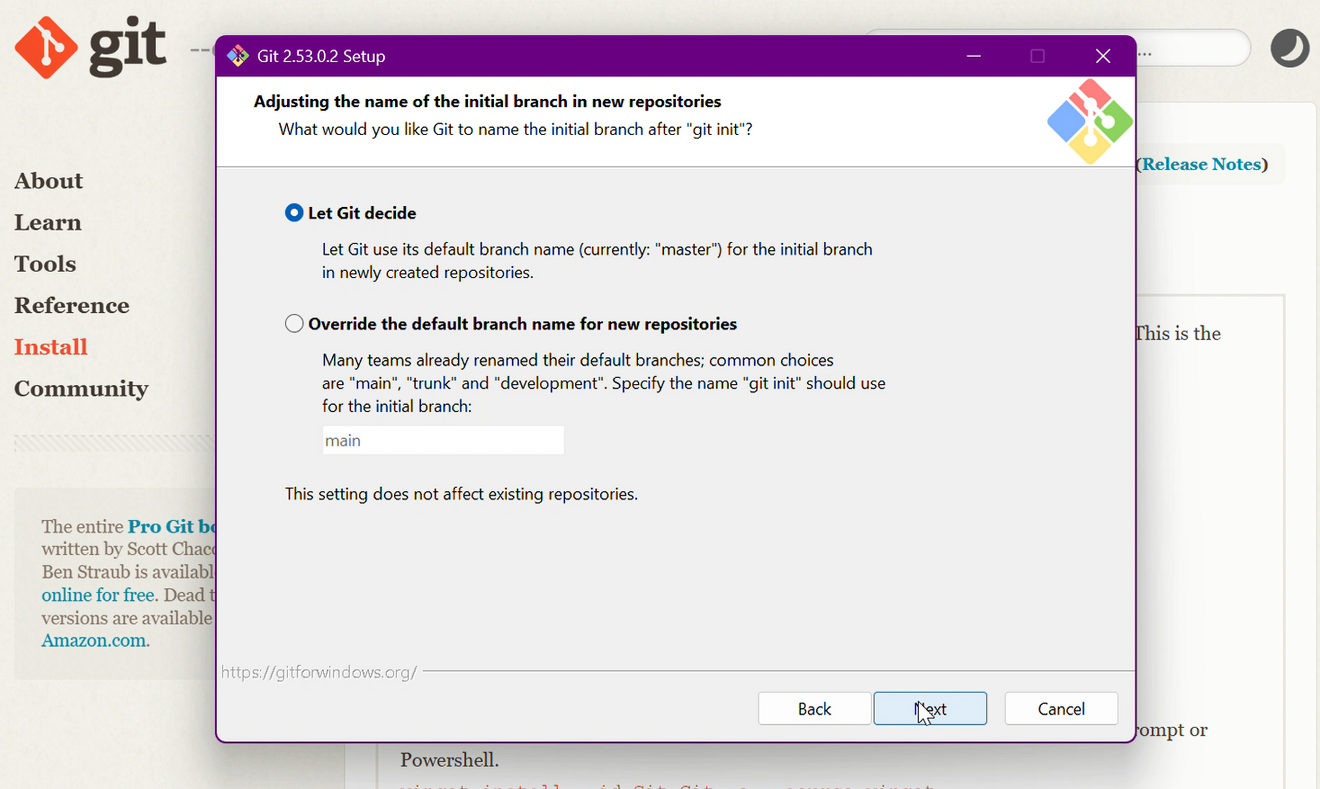Image resolution: width=1320 pixels, height=789 pixels.
Task: Open the gitforwindows.org link in the installer
Action: 319,672
